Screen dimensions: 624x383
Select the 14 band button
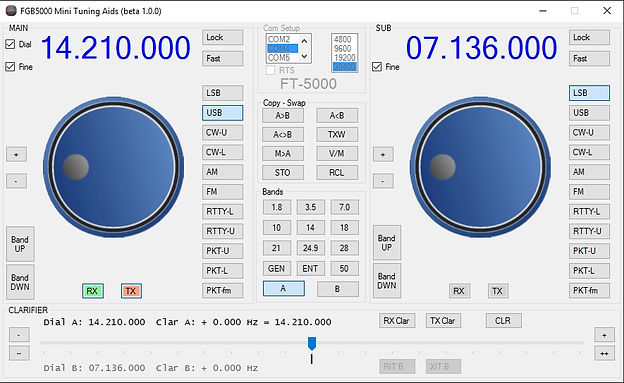click(x=310, y=228)
